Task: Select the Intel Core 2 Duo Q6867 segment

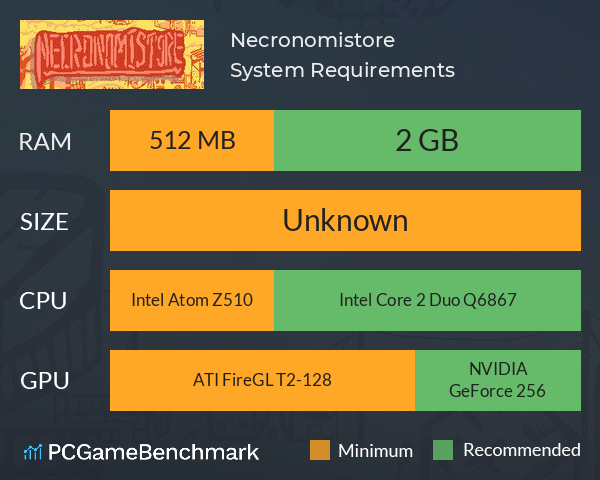Action: point(427,300)
